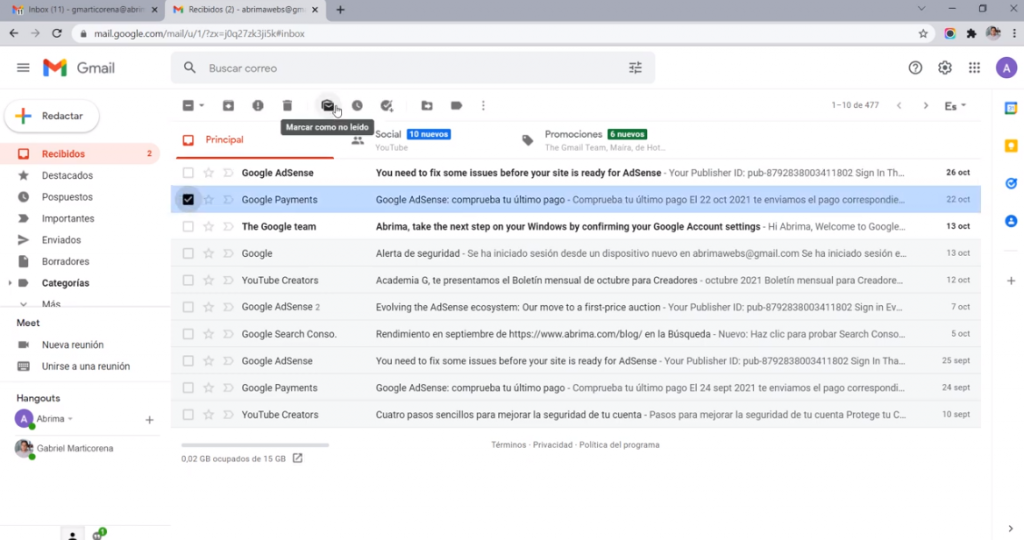Image resolution: width=1024 pixels, height=540 pixels.
Task: Focus the Buscar correo search field
Action: [x=411, y=68]
